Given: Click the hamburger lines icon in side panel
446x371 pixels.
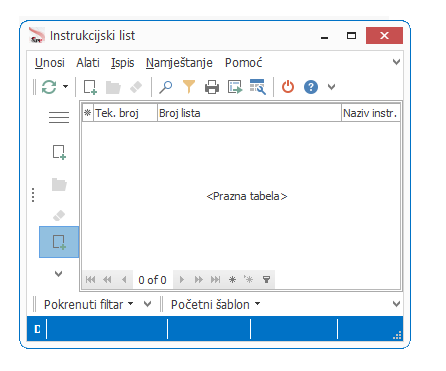Looking at the screenshot, I should [x=59, y=117].
